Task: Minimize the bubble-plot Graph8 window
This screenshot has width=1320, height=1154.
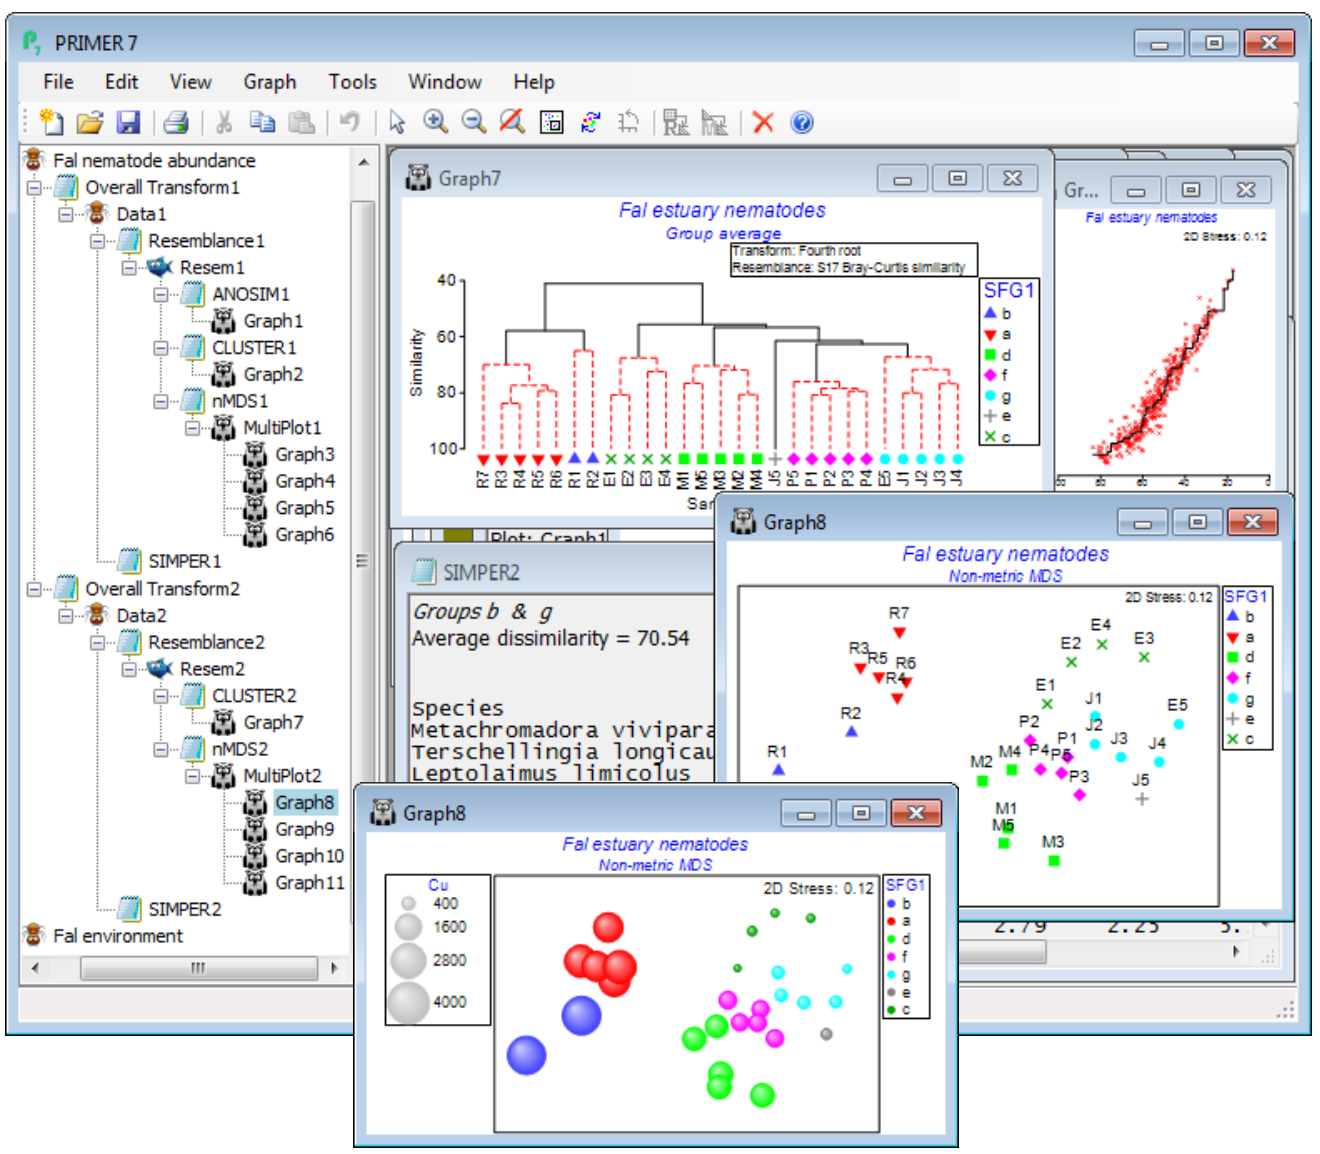Action: coord(806,813)
